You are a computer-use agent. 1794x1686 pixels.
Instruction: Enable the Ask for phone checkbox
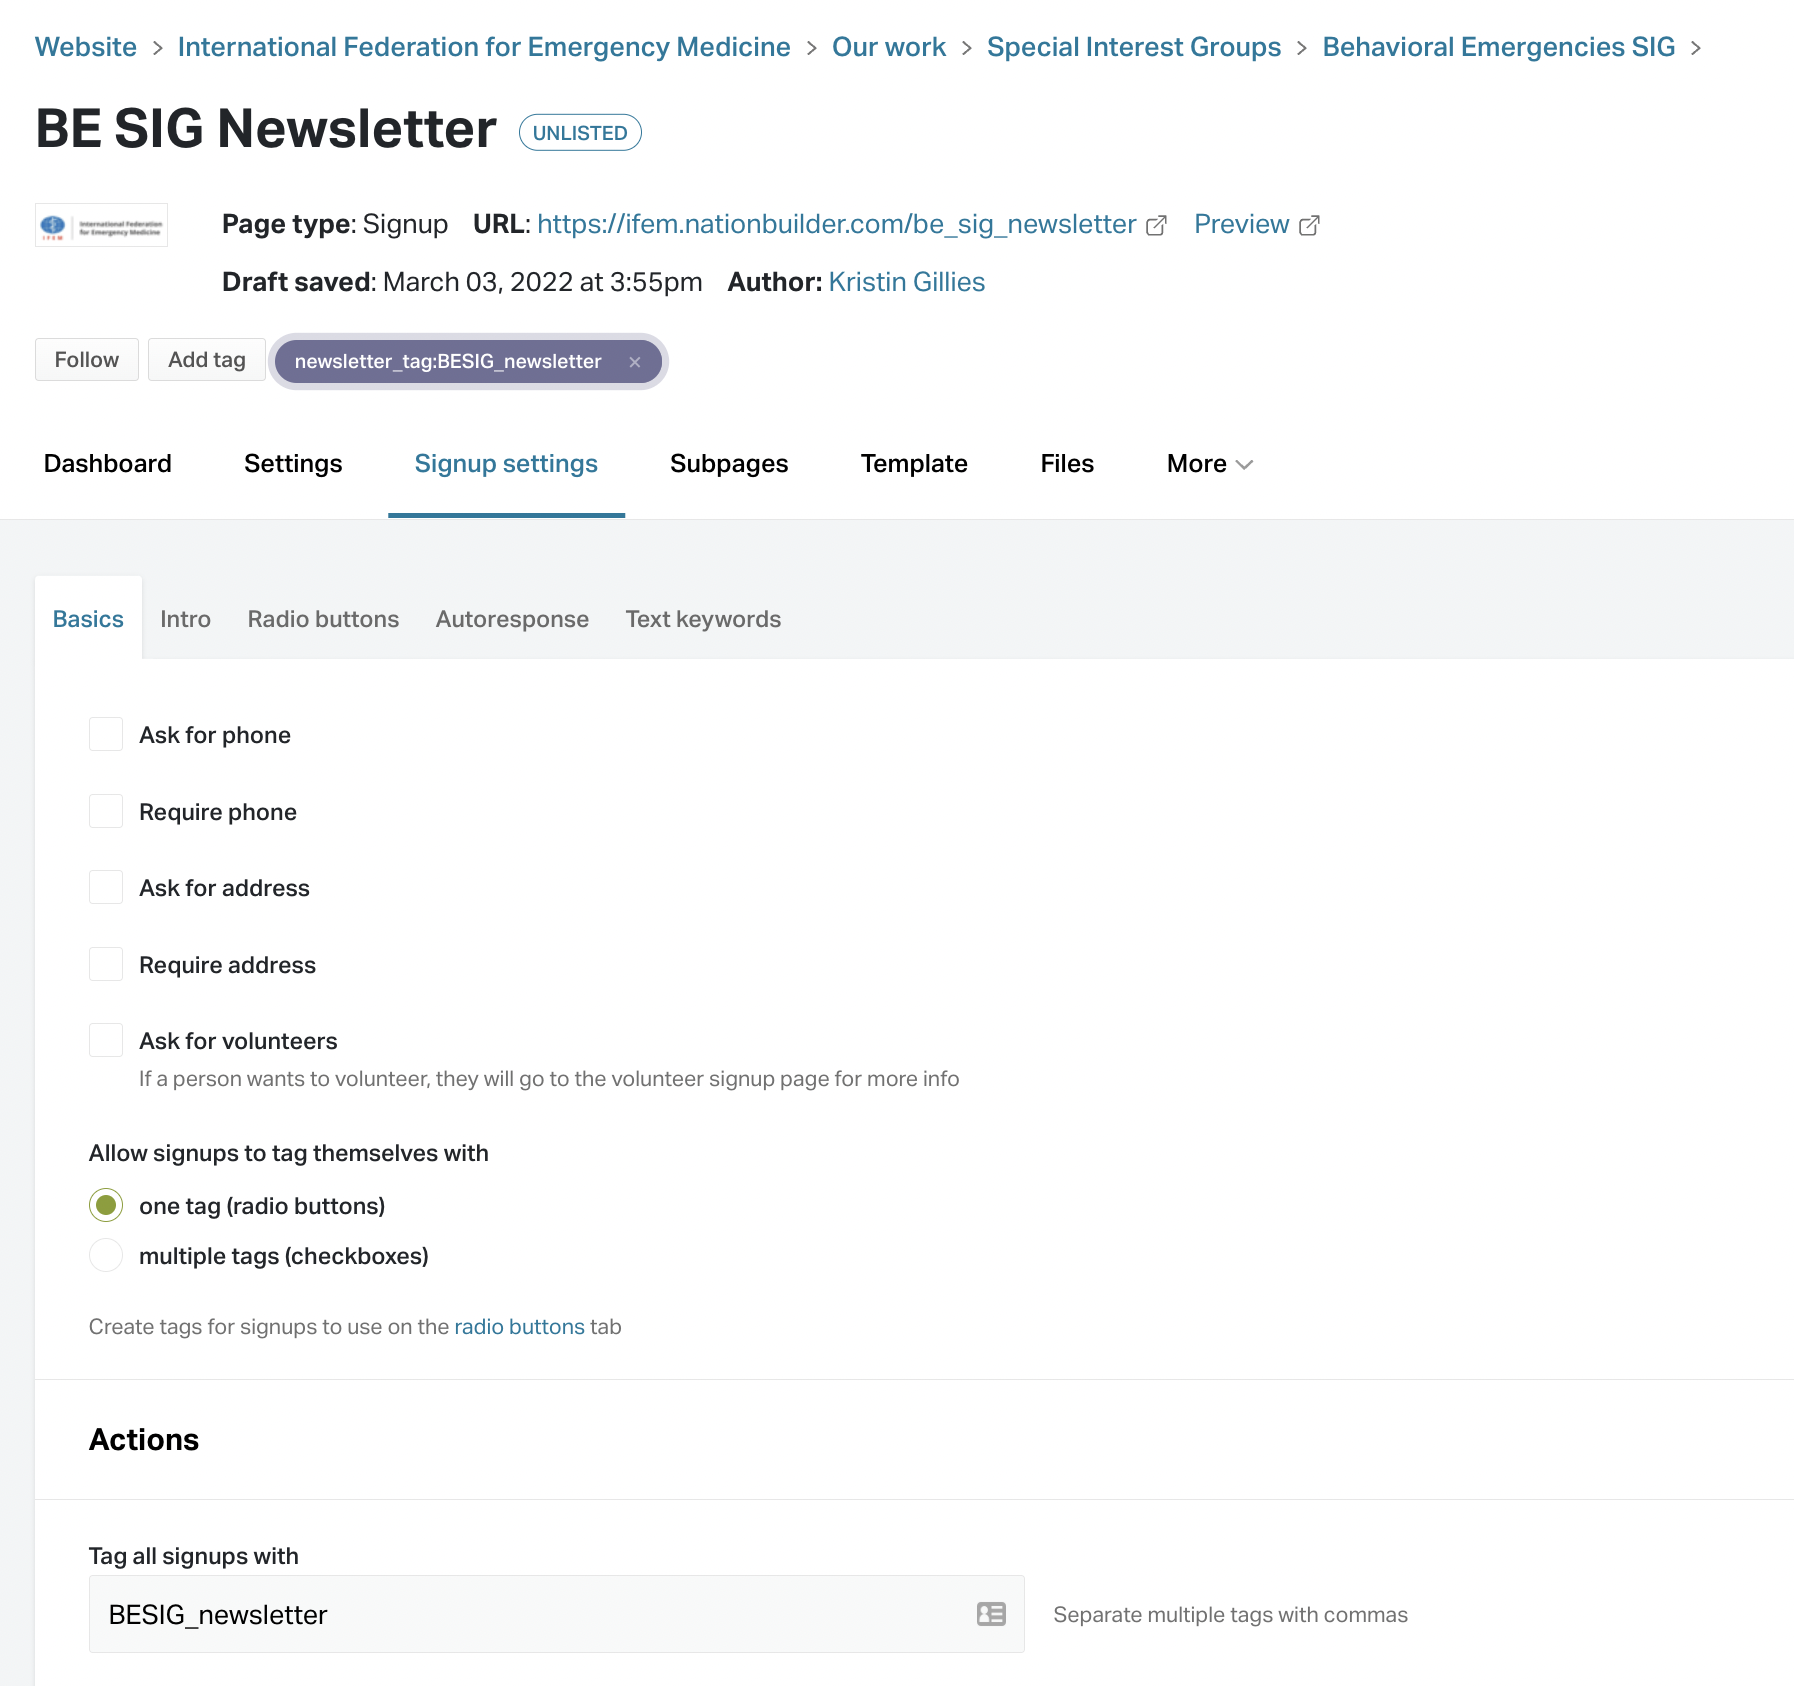(106, 734)
